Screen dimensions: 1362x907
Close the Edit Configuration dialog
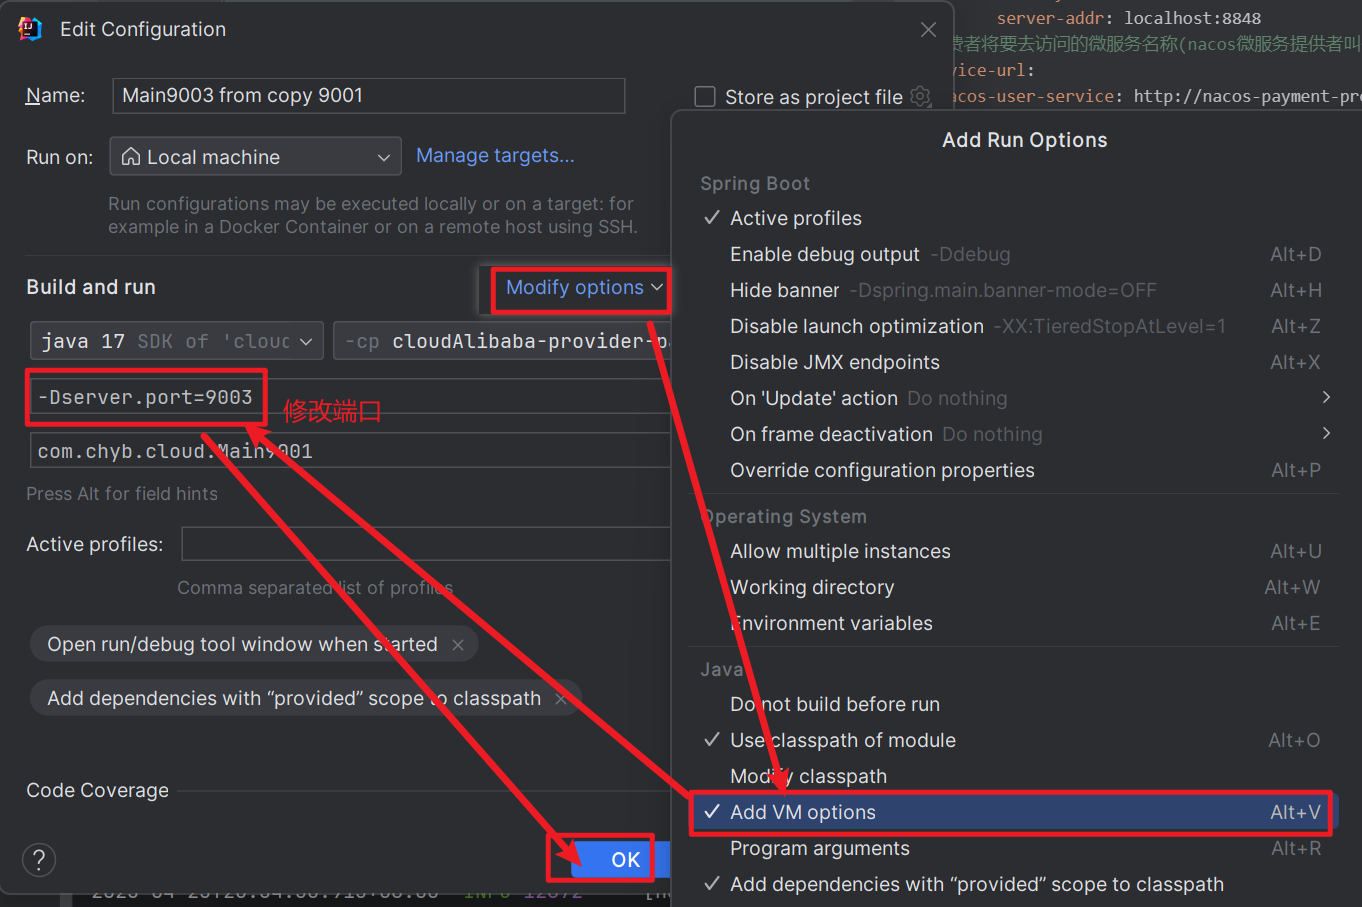[x=928, y=30]
